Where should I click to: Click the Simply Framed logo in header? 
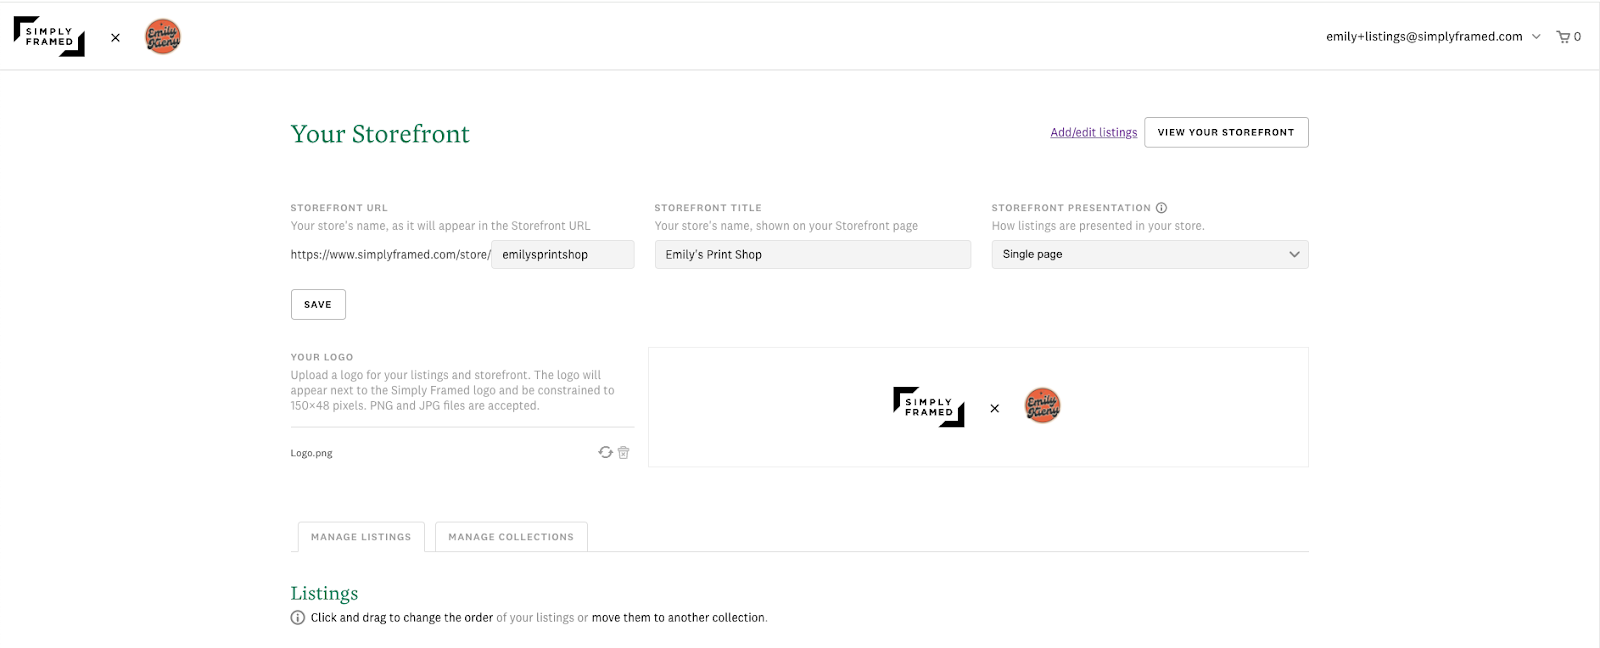click(x=49, y=37)
